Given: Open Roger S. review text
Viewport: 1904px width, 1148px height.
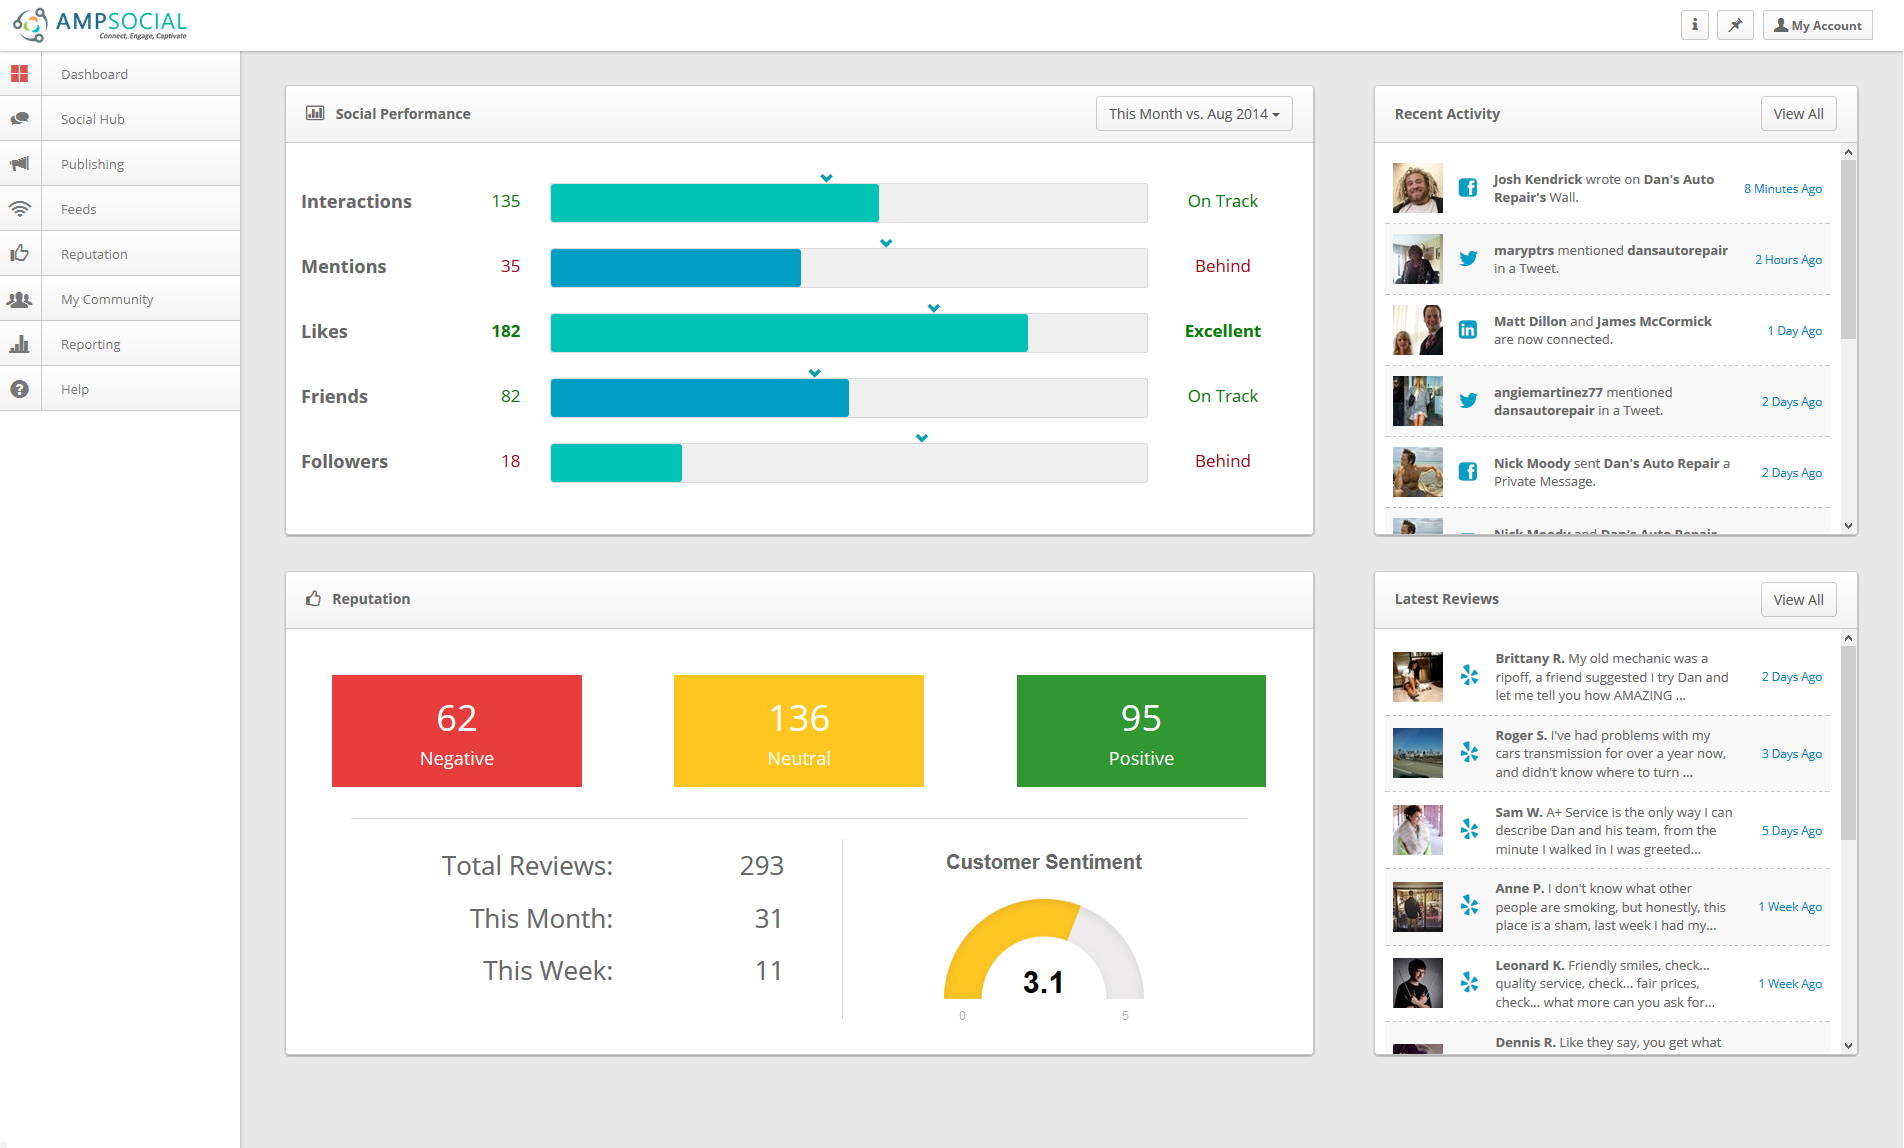Looking at the screenshot, I should [x=1611, y=754].
